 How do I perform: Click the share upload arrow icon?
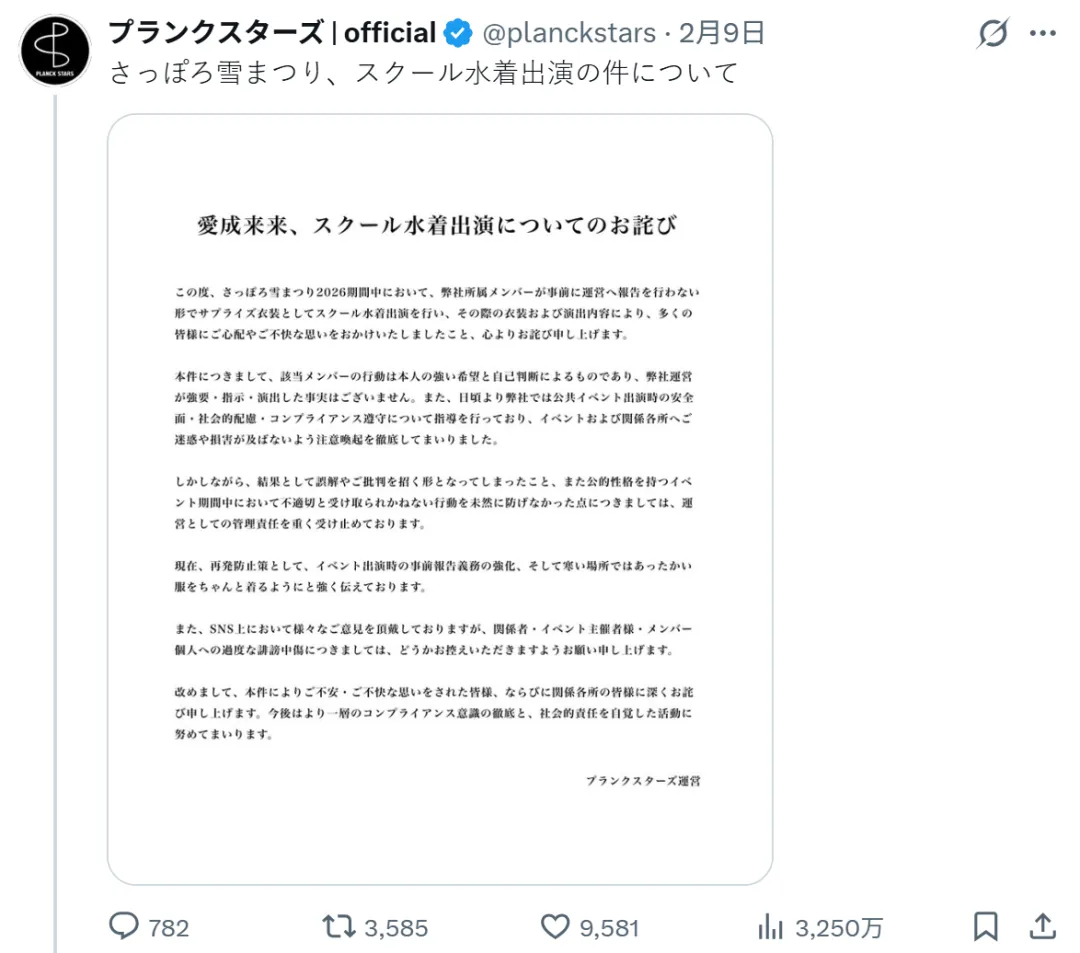(1043, 926)
